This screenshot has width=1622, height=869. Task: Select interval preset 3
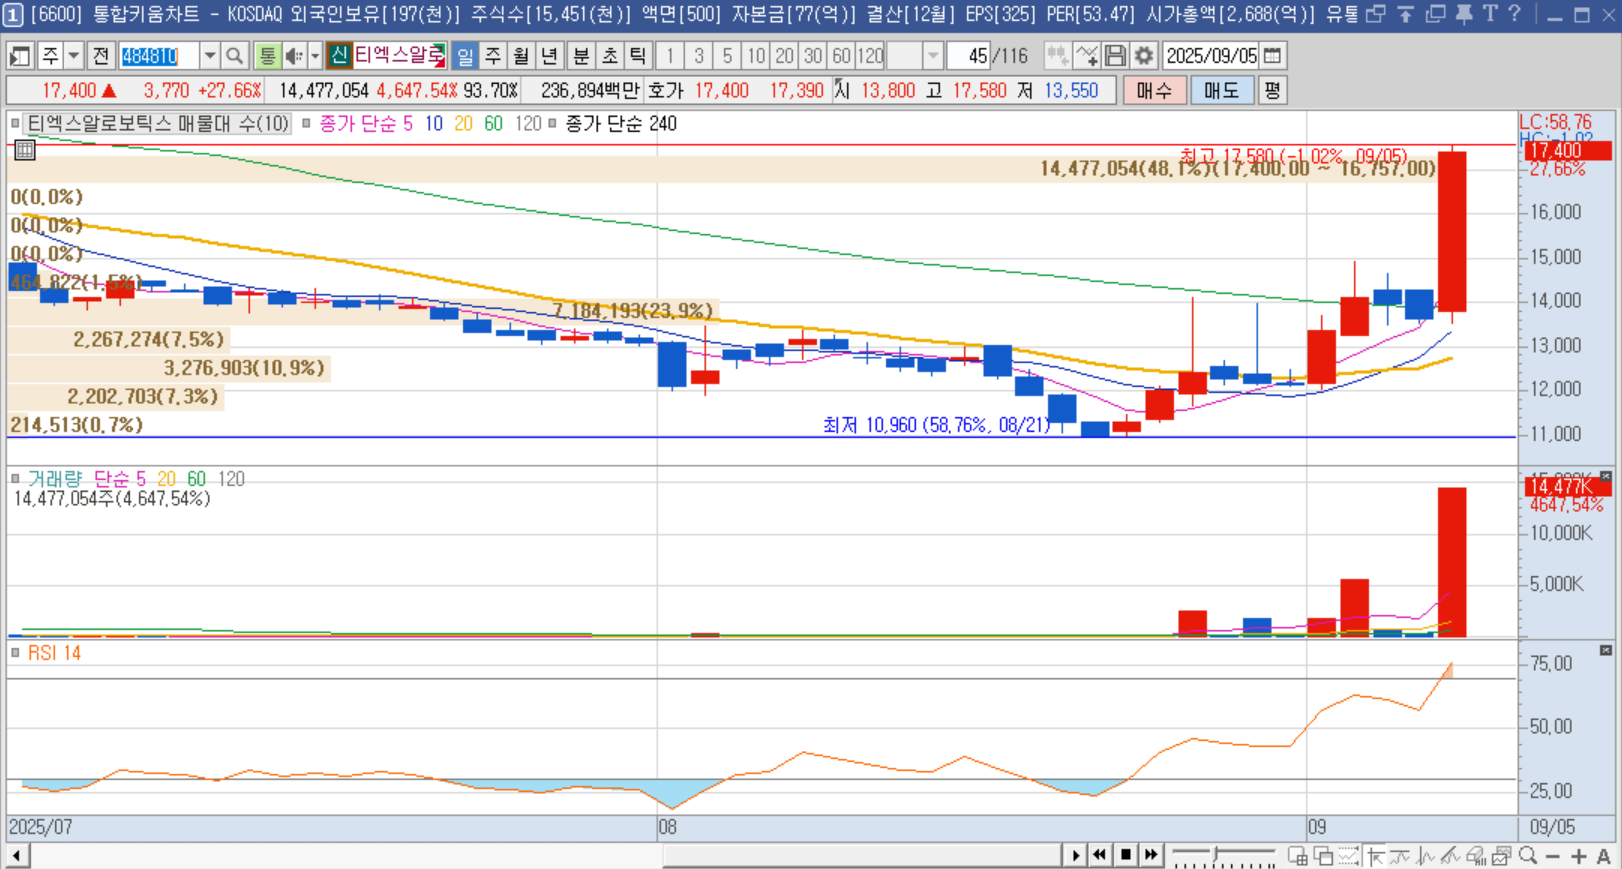pyautogui.click(x=699, y=56)
